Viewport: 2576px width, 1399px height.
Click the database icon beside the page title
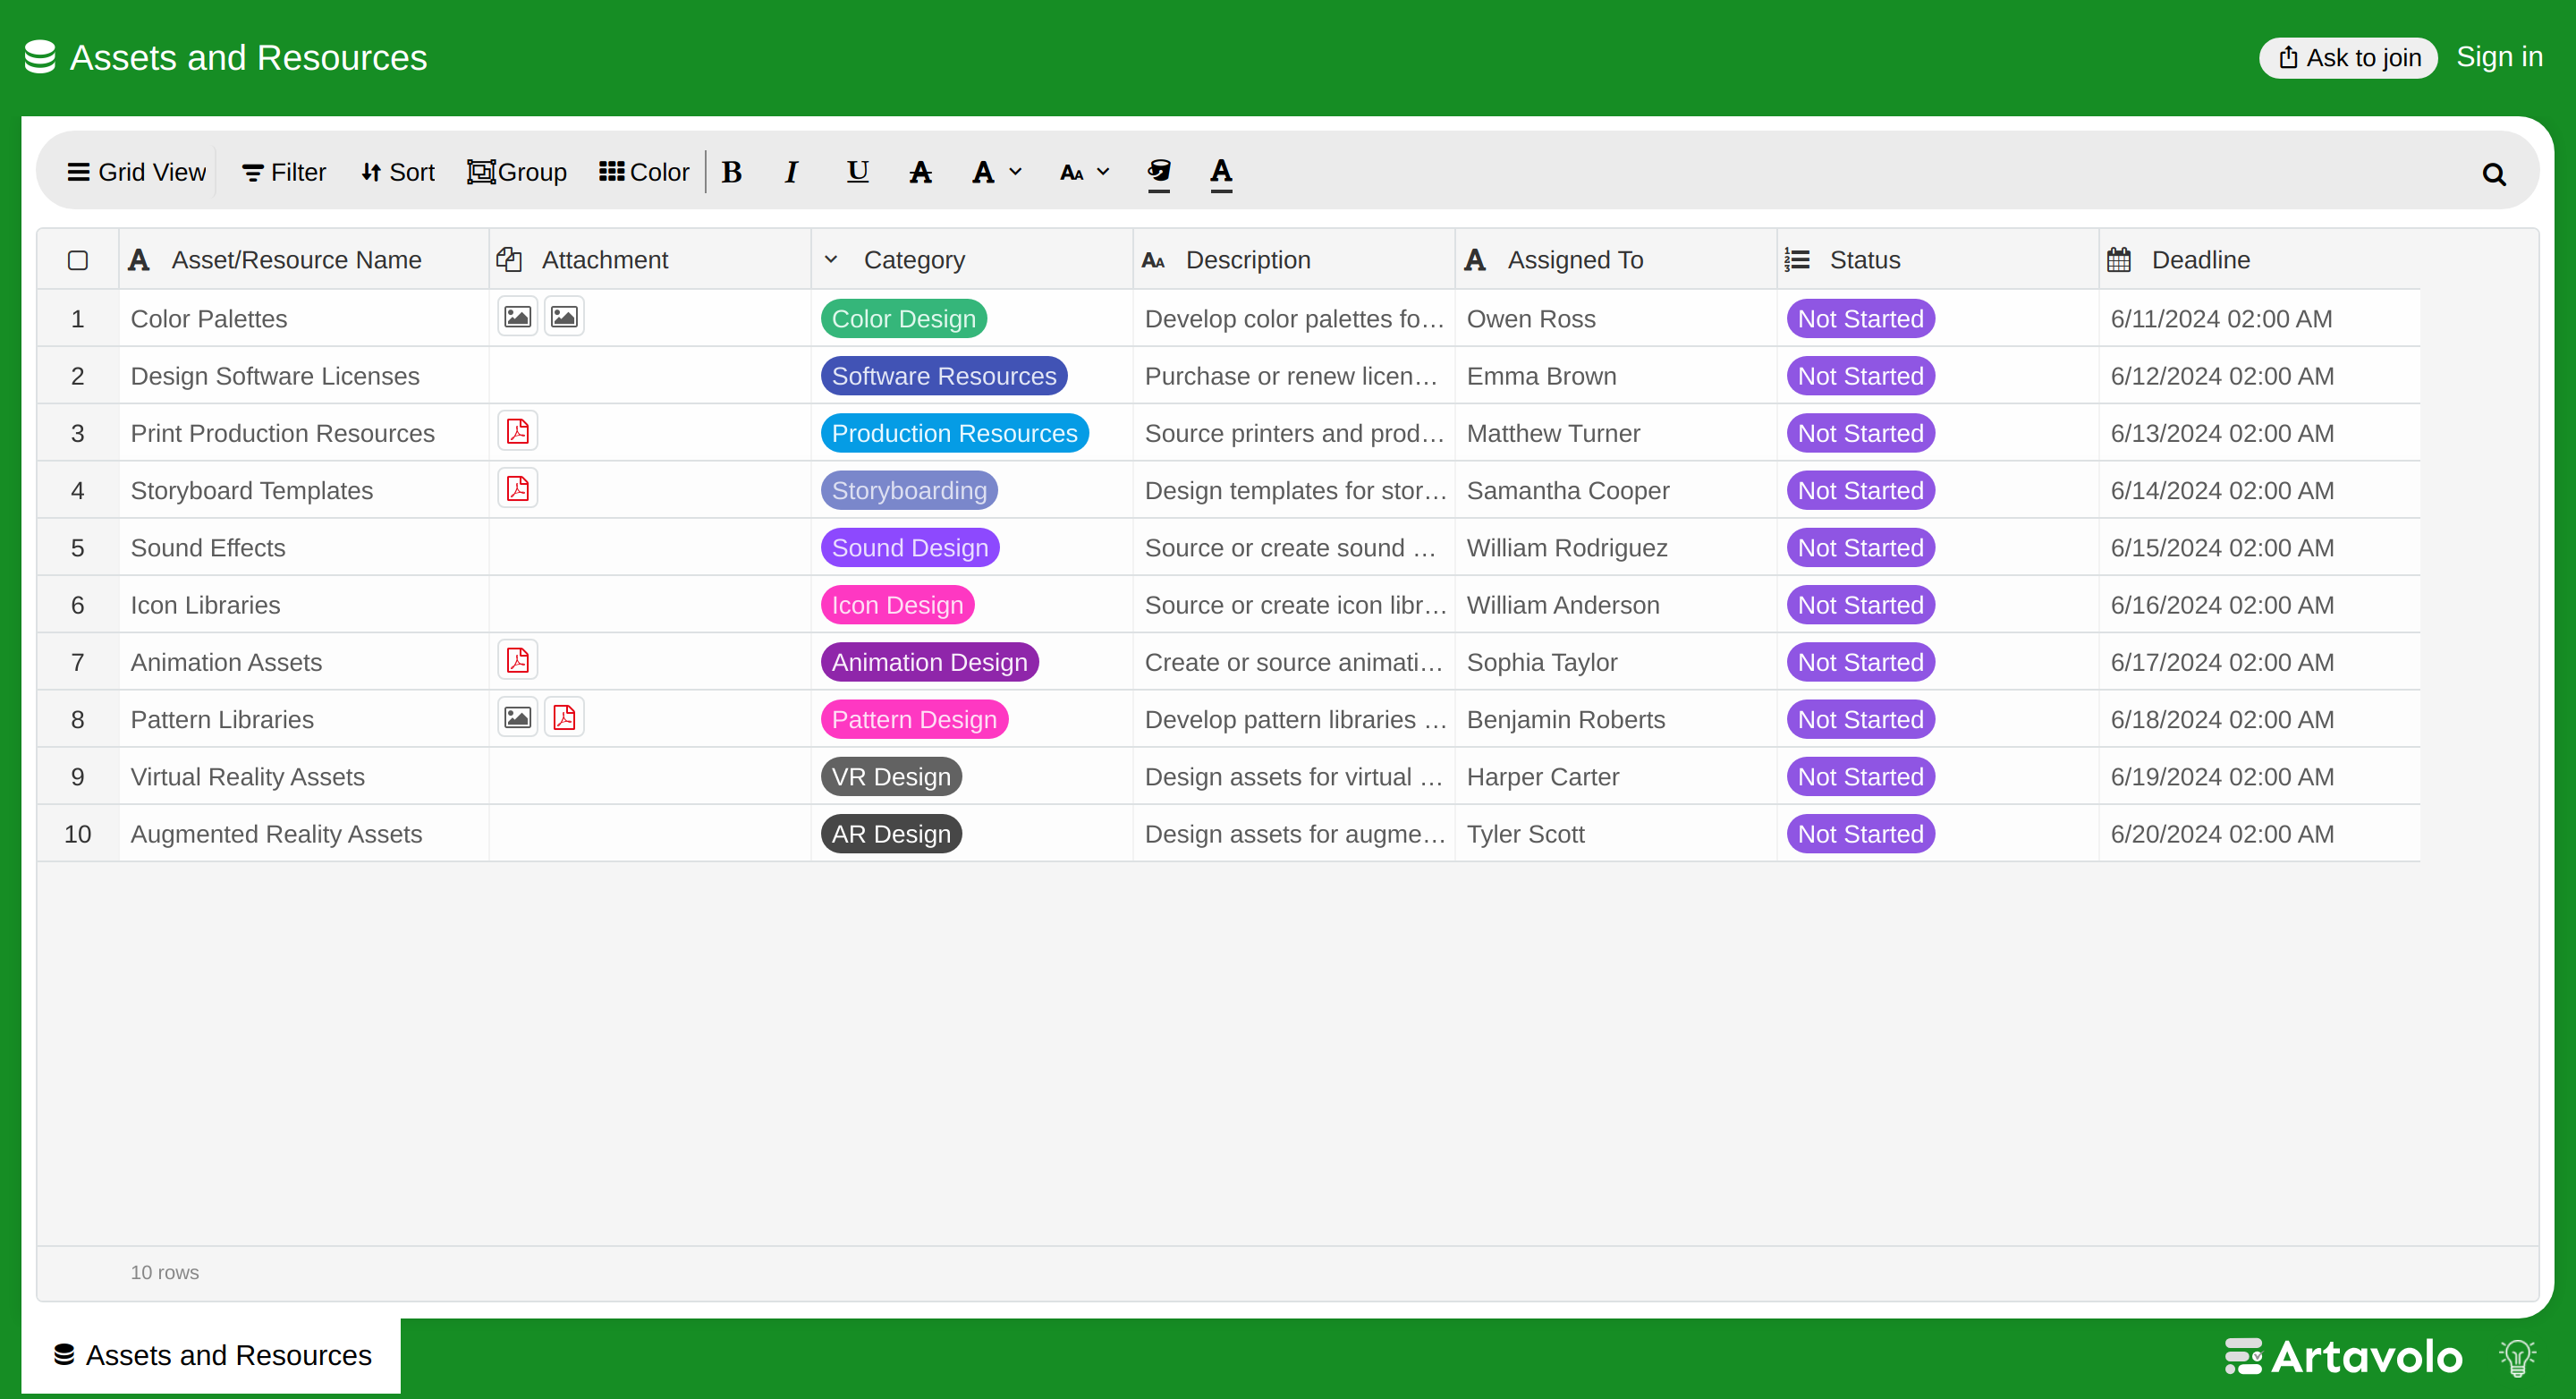40,57
